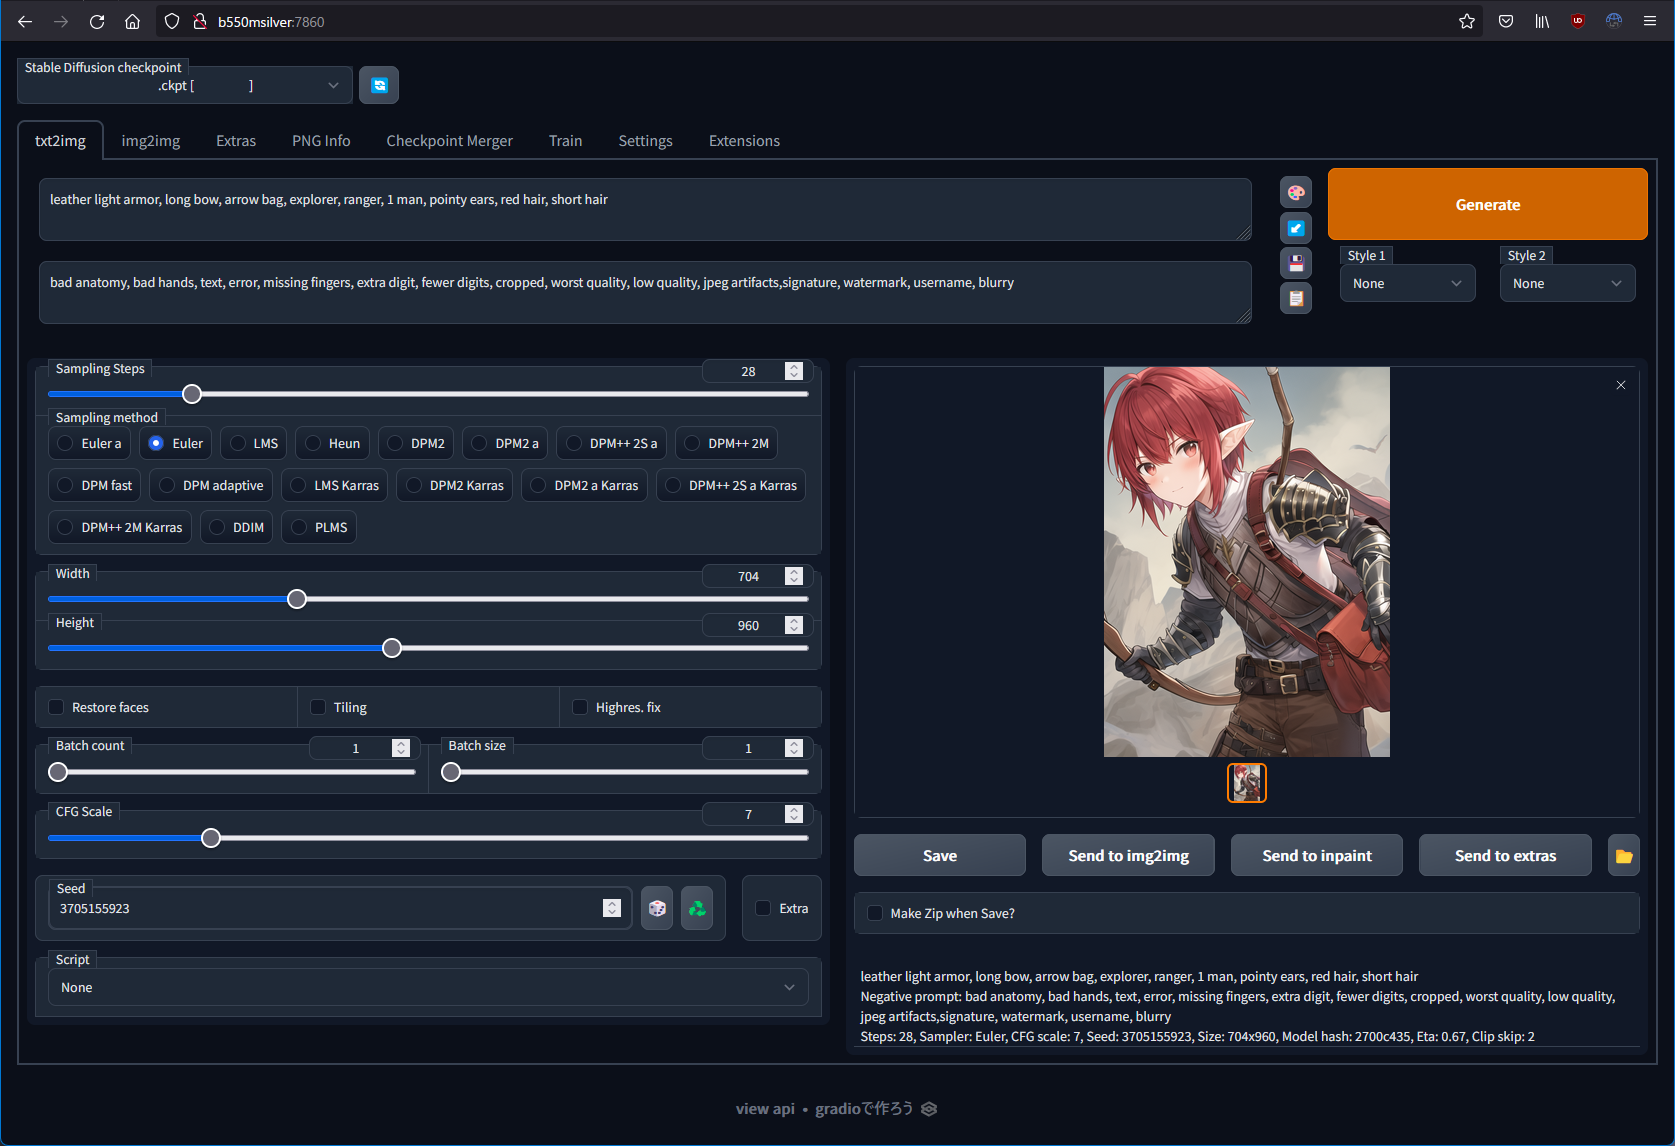Enable the Tiling option
The image size is (1675, 1147).
[316, 707]
